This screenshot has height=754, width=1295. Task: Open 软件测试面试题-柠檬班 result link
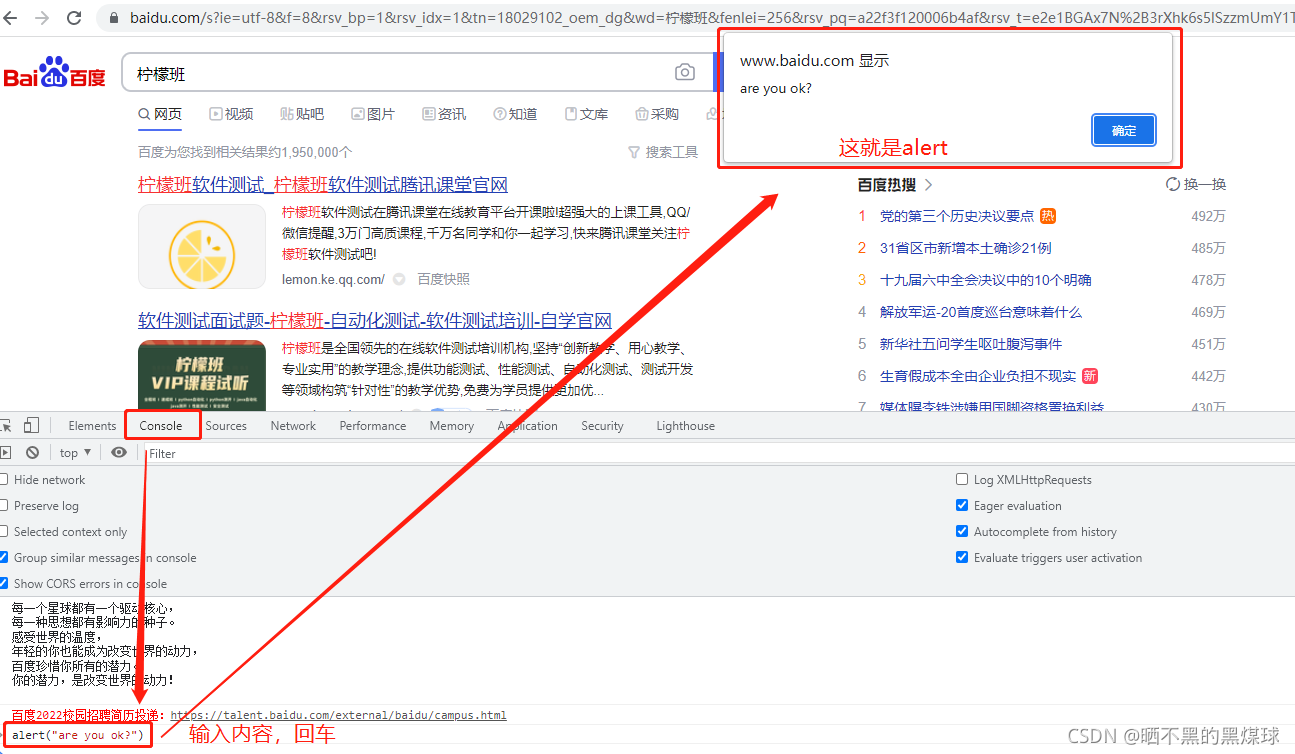pos(375,321)
